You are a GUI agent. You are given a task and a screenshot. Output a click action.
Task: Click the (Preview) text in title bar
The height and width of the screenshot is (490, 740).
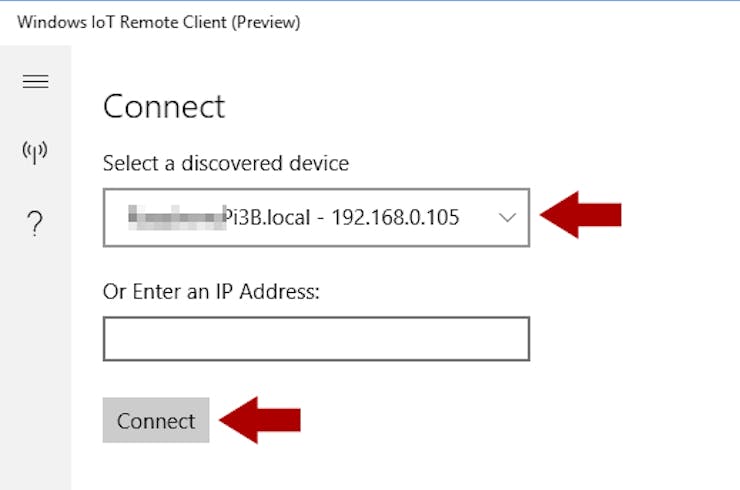tap(266, 22)
